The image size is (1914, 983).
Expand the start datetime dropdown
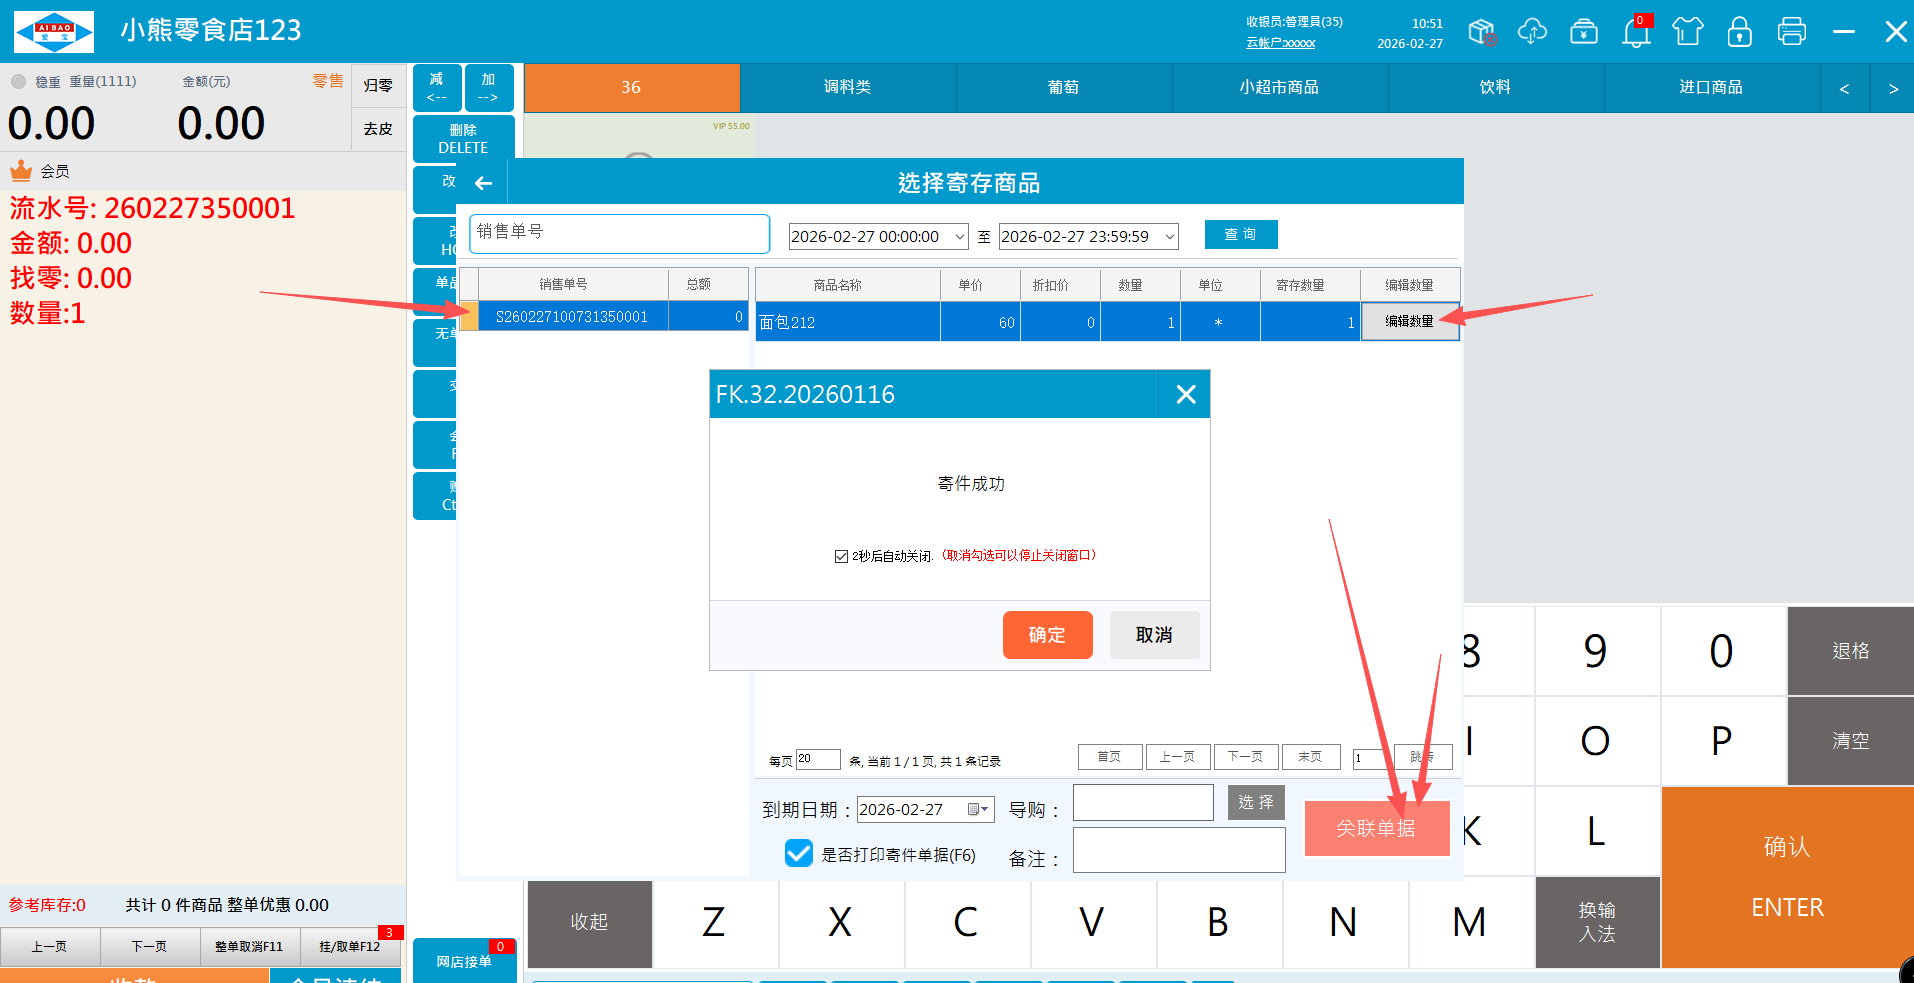coord(960,237)
